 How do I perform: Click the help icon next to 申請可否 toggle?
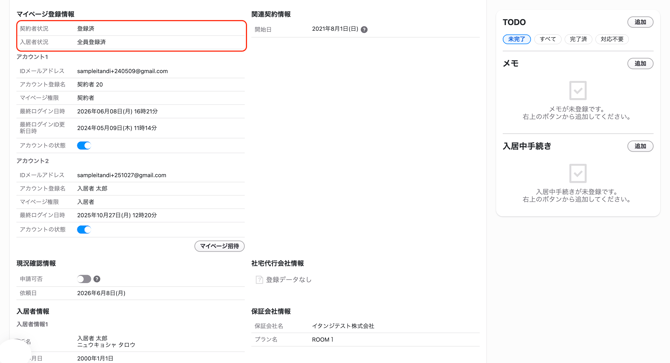point(97,279)
